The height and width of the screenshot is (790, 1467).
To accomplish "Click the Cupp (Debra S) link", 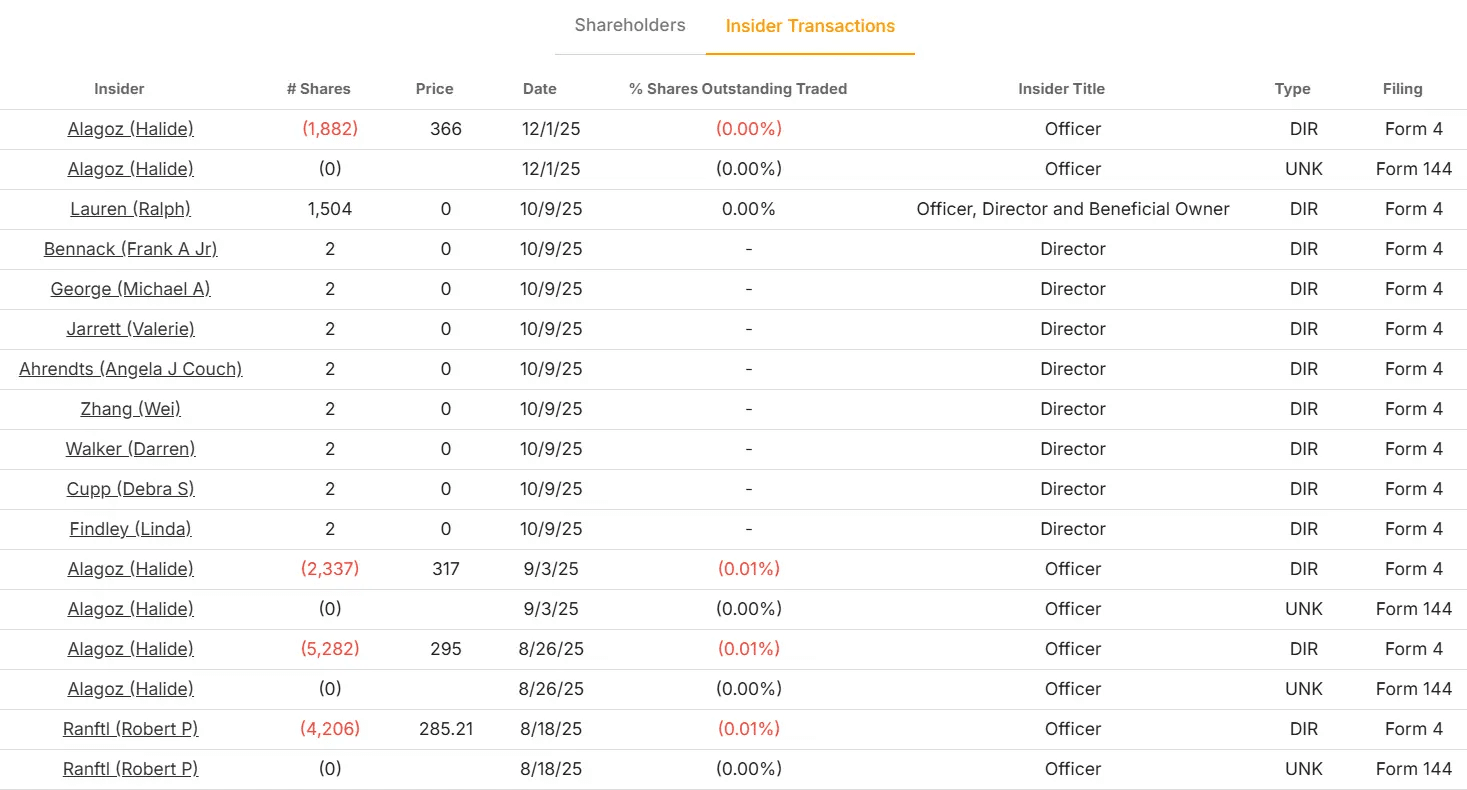I will pos(131,489).
